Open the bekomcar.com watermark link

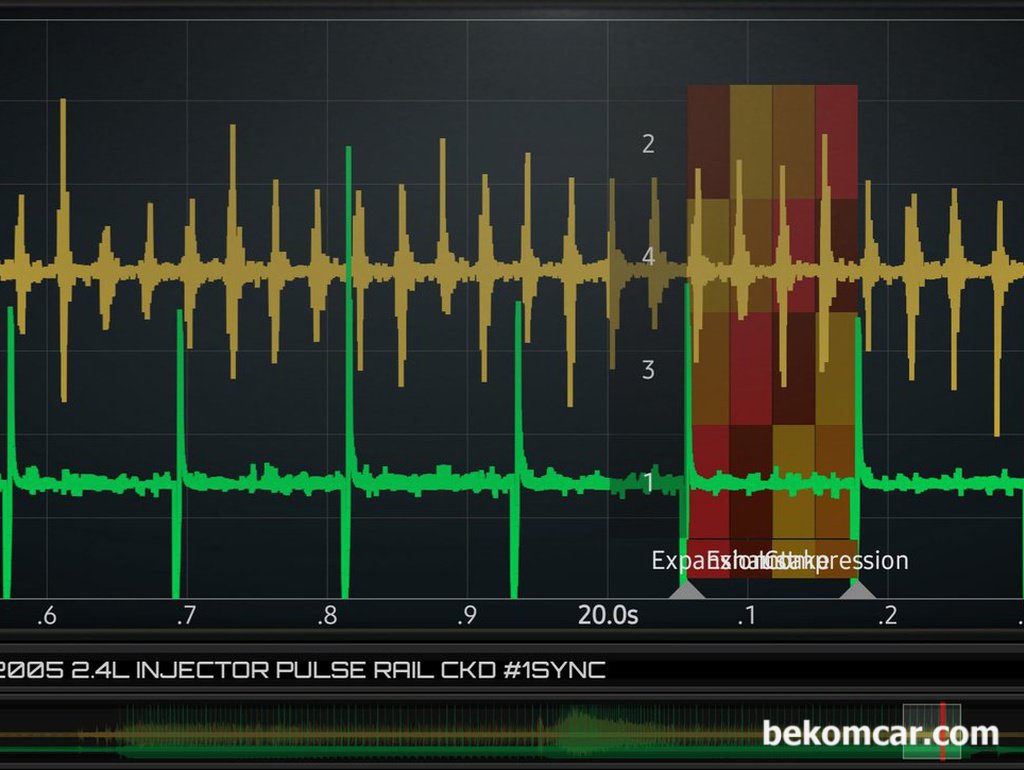pyautogui.click(x=880, y=733)
